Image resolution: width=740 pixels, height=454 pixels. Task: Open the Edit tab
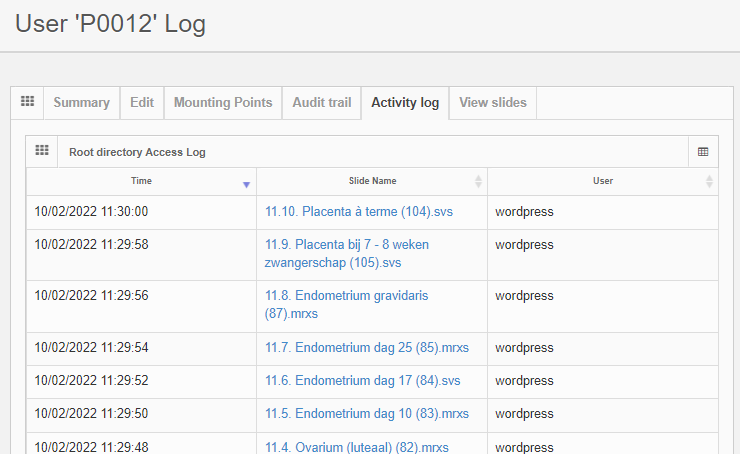tap(142, 103)
